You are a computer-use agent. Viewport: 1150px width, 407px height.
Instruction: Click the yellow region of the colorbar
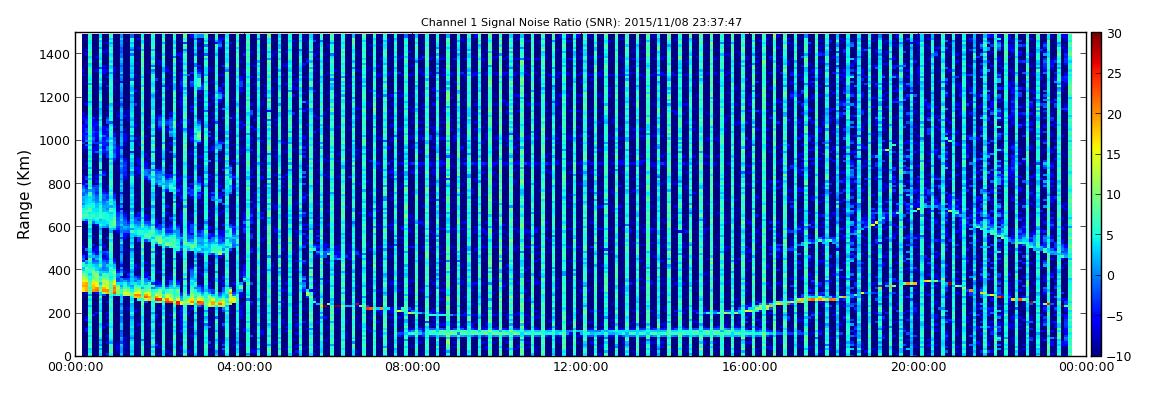[x=1096, y=147]
